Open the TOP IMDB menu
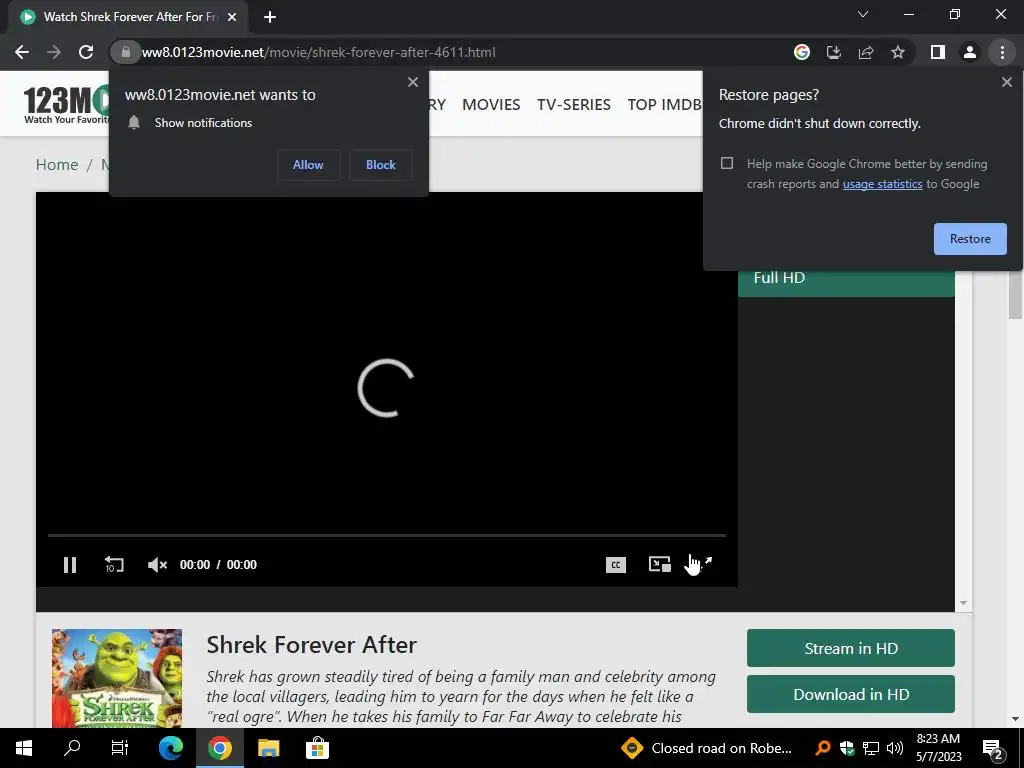This screenshot has width=1024, height=768. coord(664,104)
